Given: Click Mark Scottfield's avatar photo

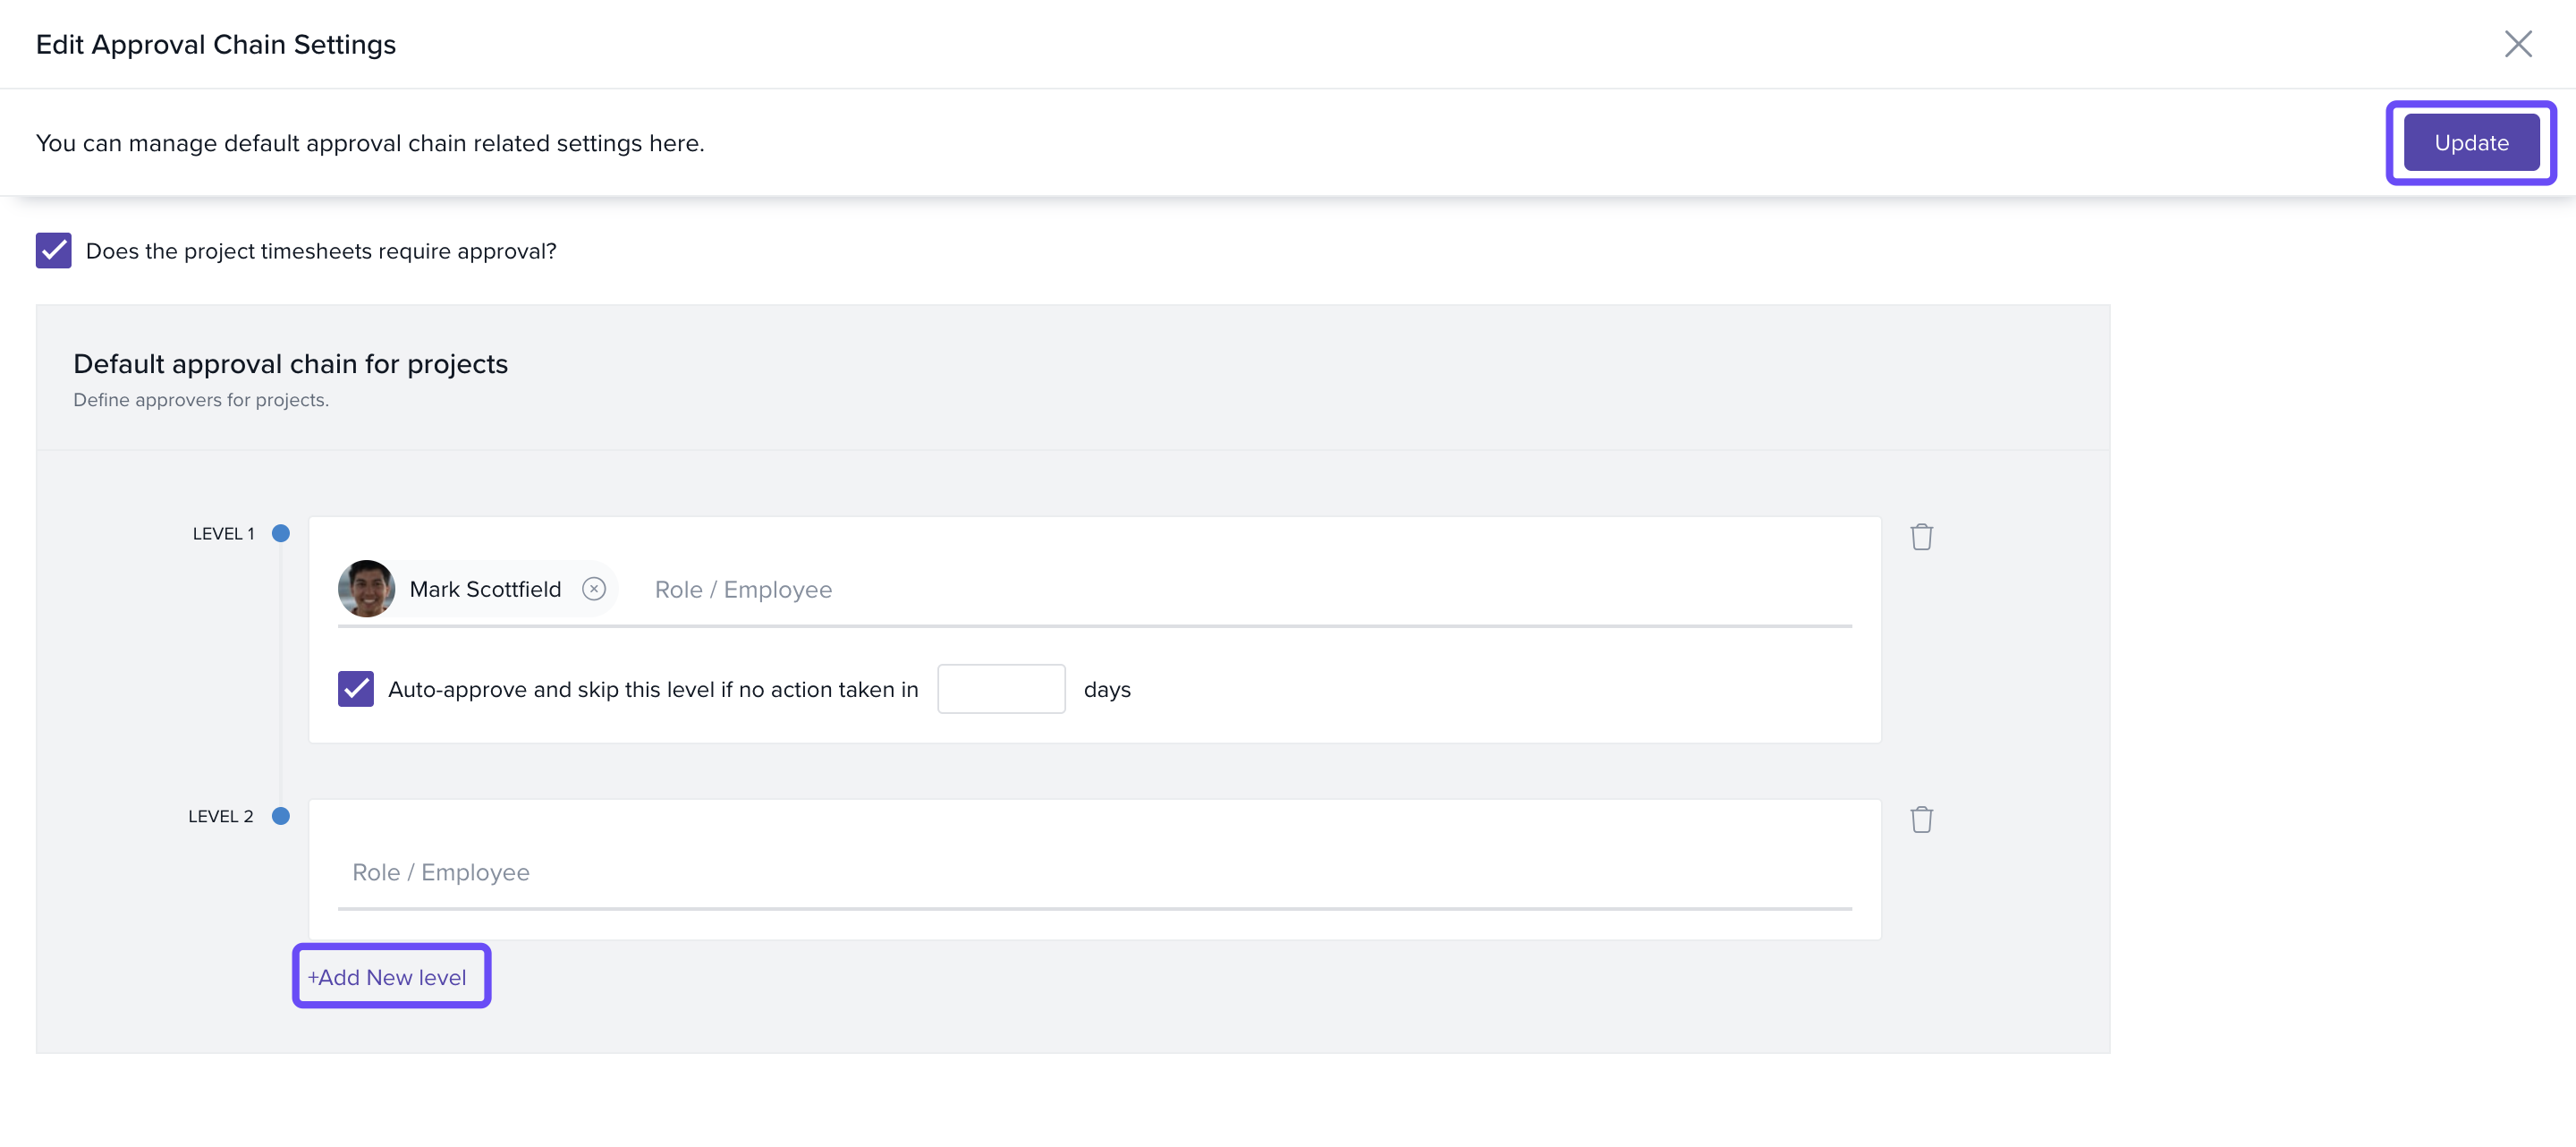Looking at the screenshot, I should 366,589.
